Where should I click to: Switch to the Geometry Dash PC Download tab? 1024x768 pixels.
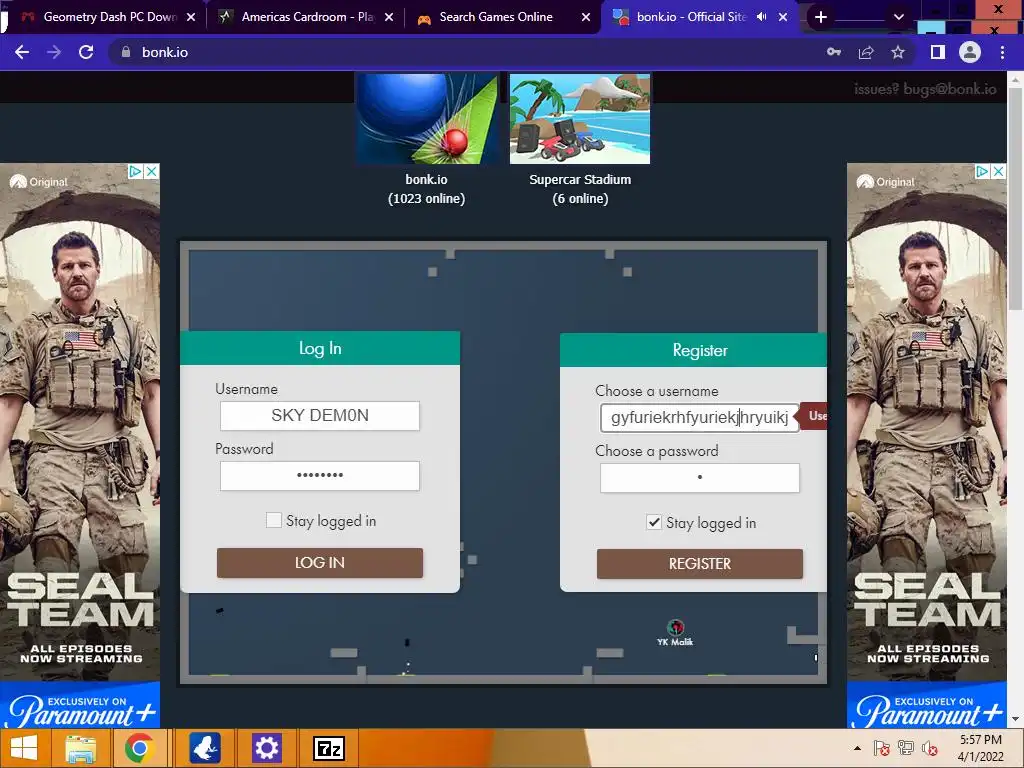point(109,17)
